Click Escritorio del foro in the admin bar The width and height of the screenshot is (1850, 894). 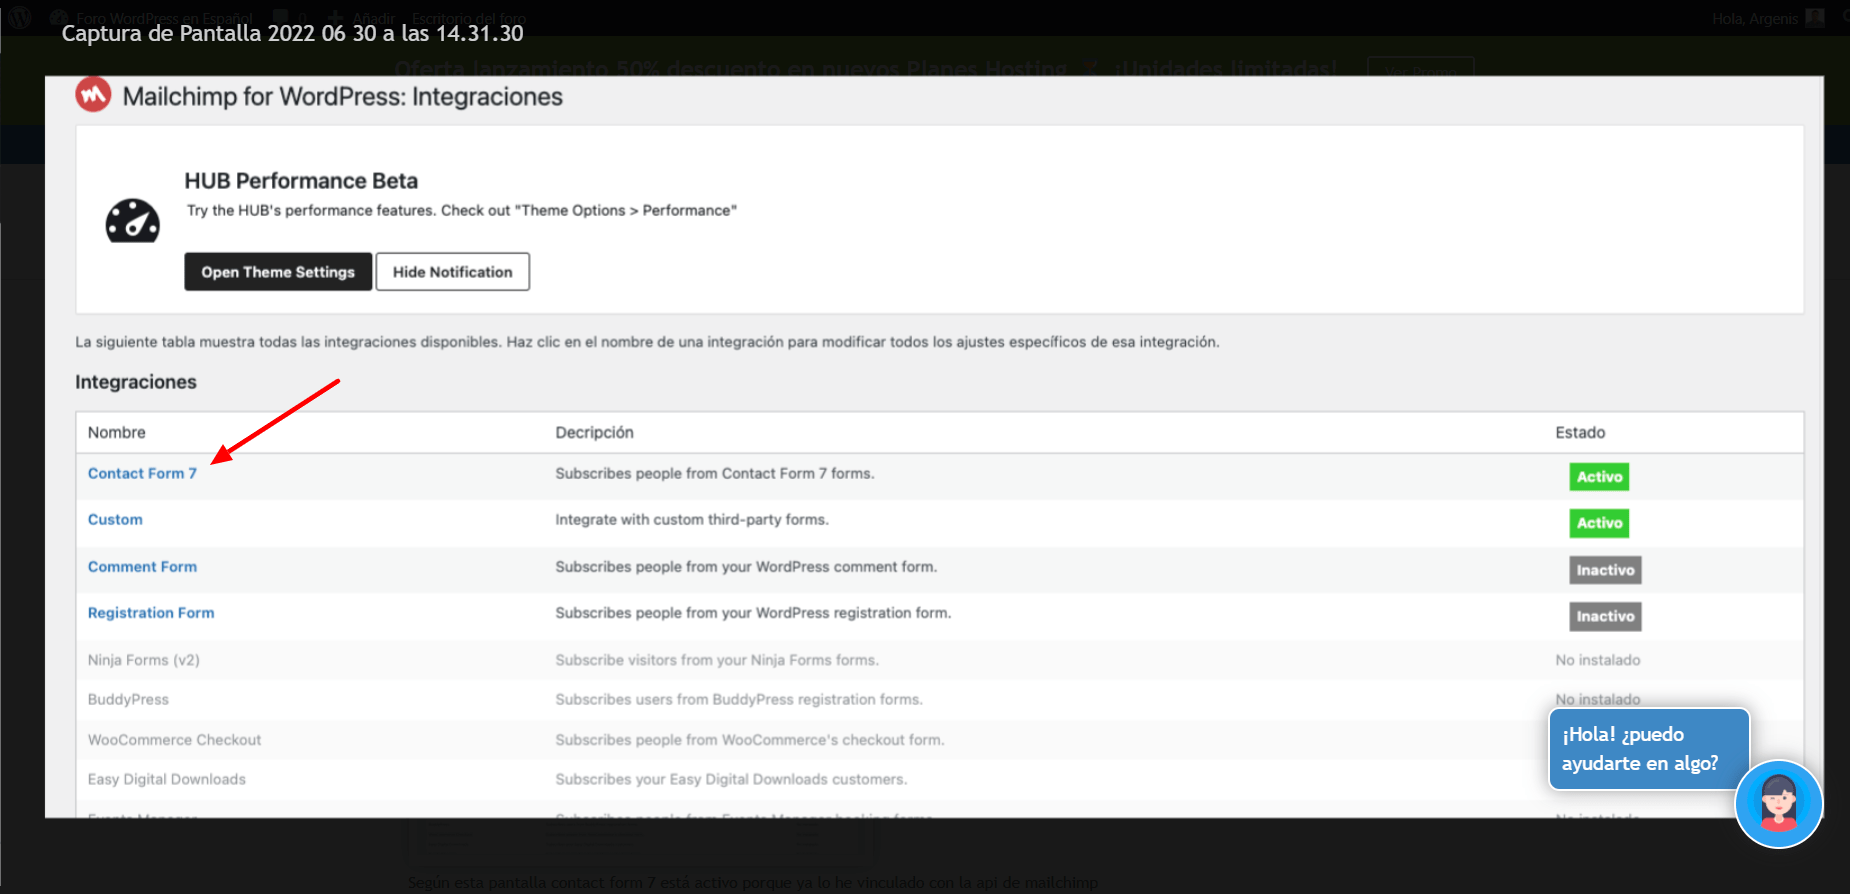point(469,18)
